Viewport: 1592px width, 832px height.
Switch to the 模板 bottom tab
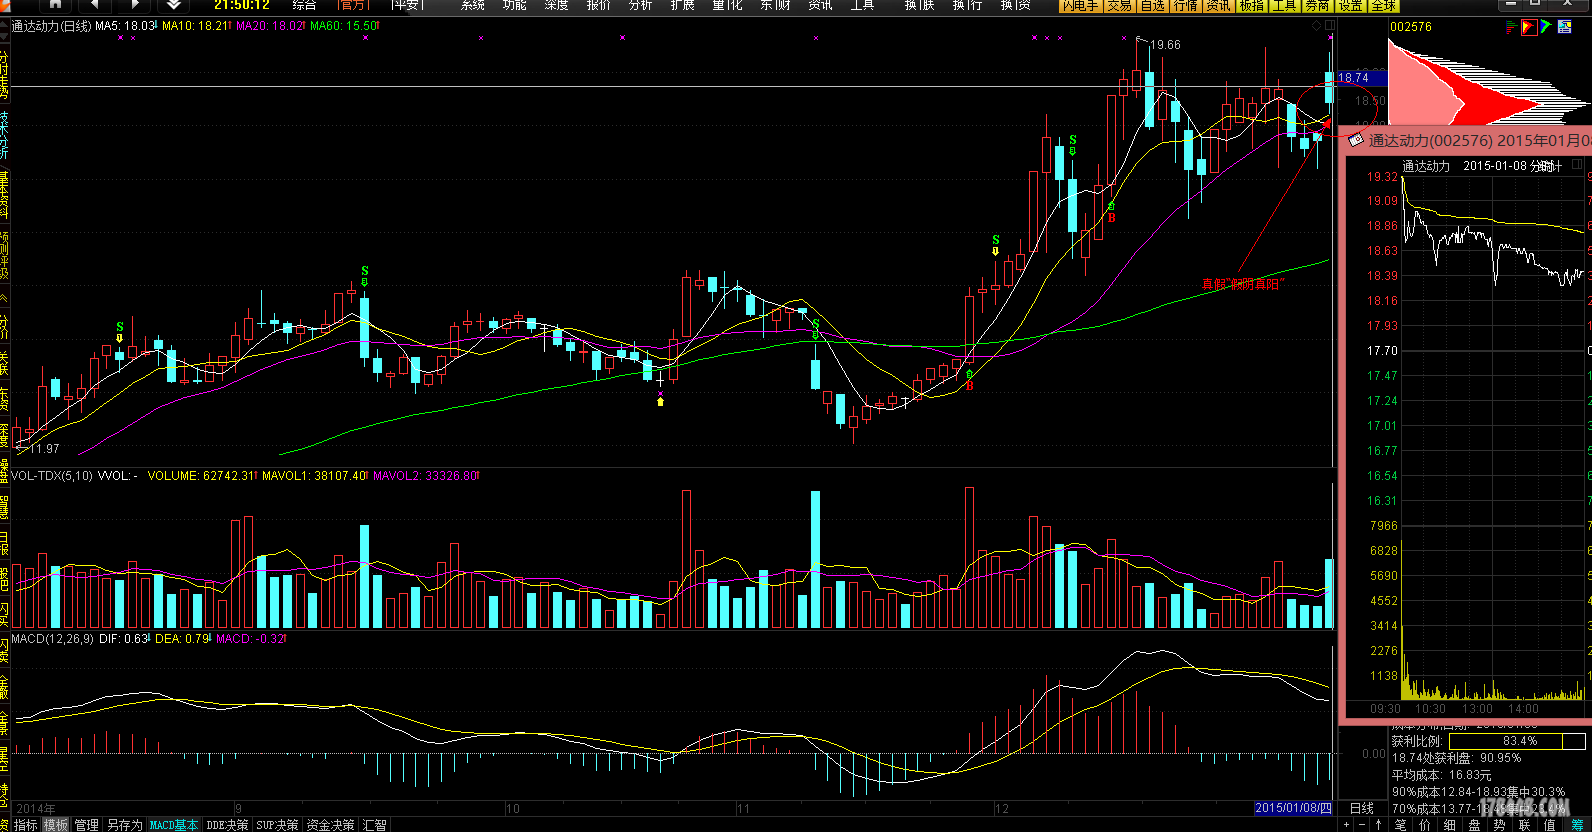click(x=56, y=825)
